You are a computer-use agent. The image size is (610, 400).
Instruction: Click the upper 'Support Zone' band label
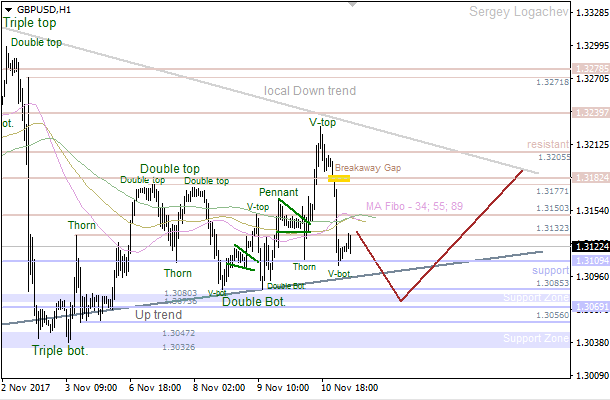534,298
